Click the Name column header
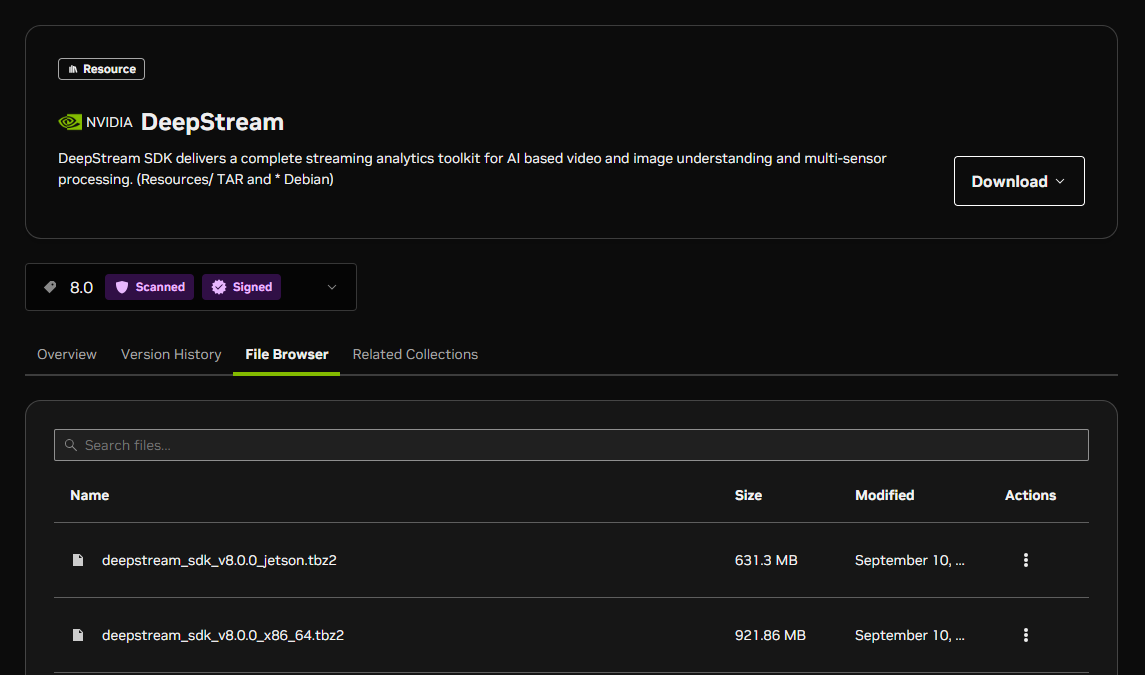This screenshot has height=675, width=1145. click(x=89, y=495)
